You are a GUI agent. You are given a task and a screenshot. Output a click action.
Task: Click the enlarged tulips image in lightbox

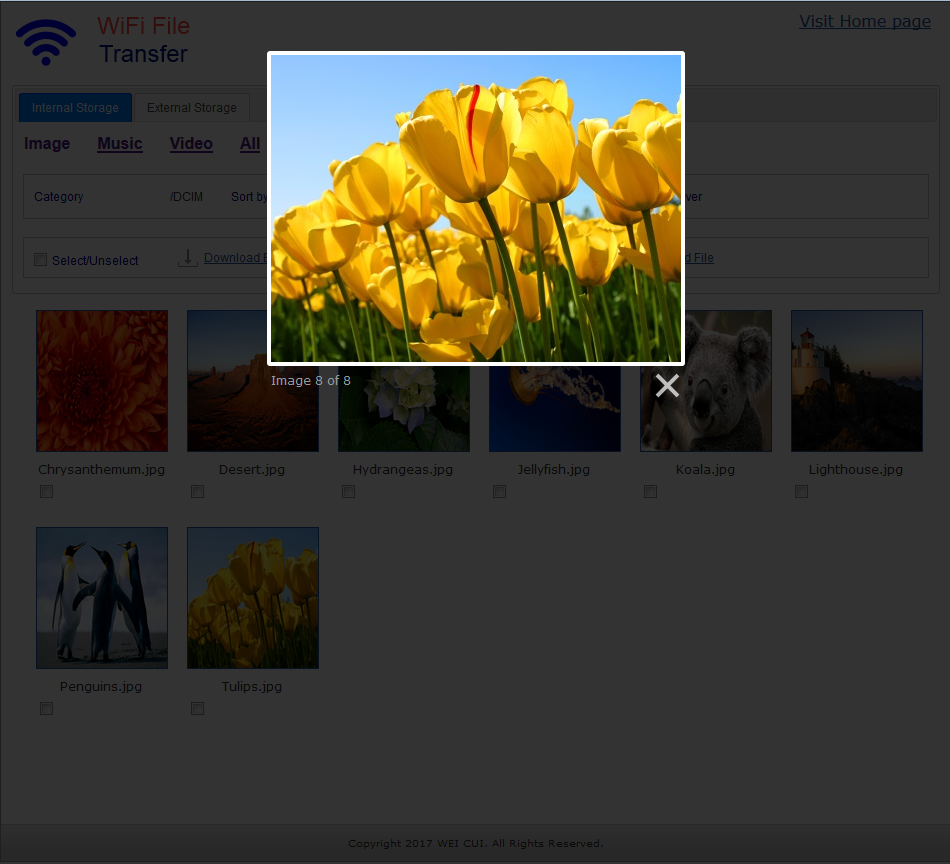pyautogui.click(x=475, y=208)
